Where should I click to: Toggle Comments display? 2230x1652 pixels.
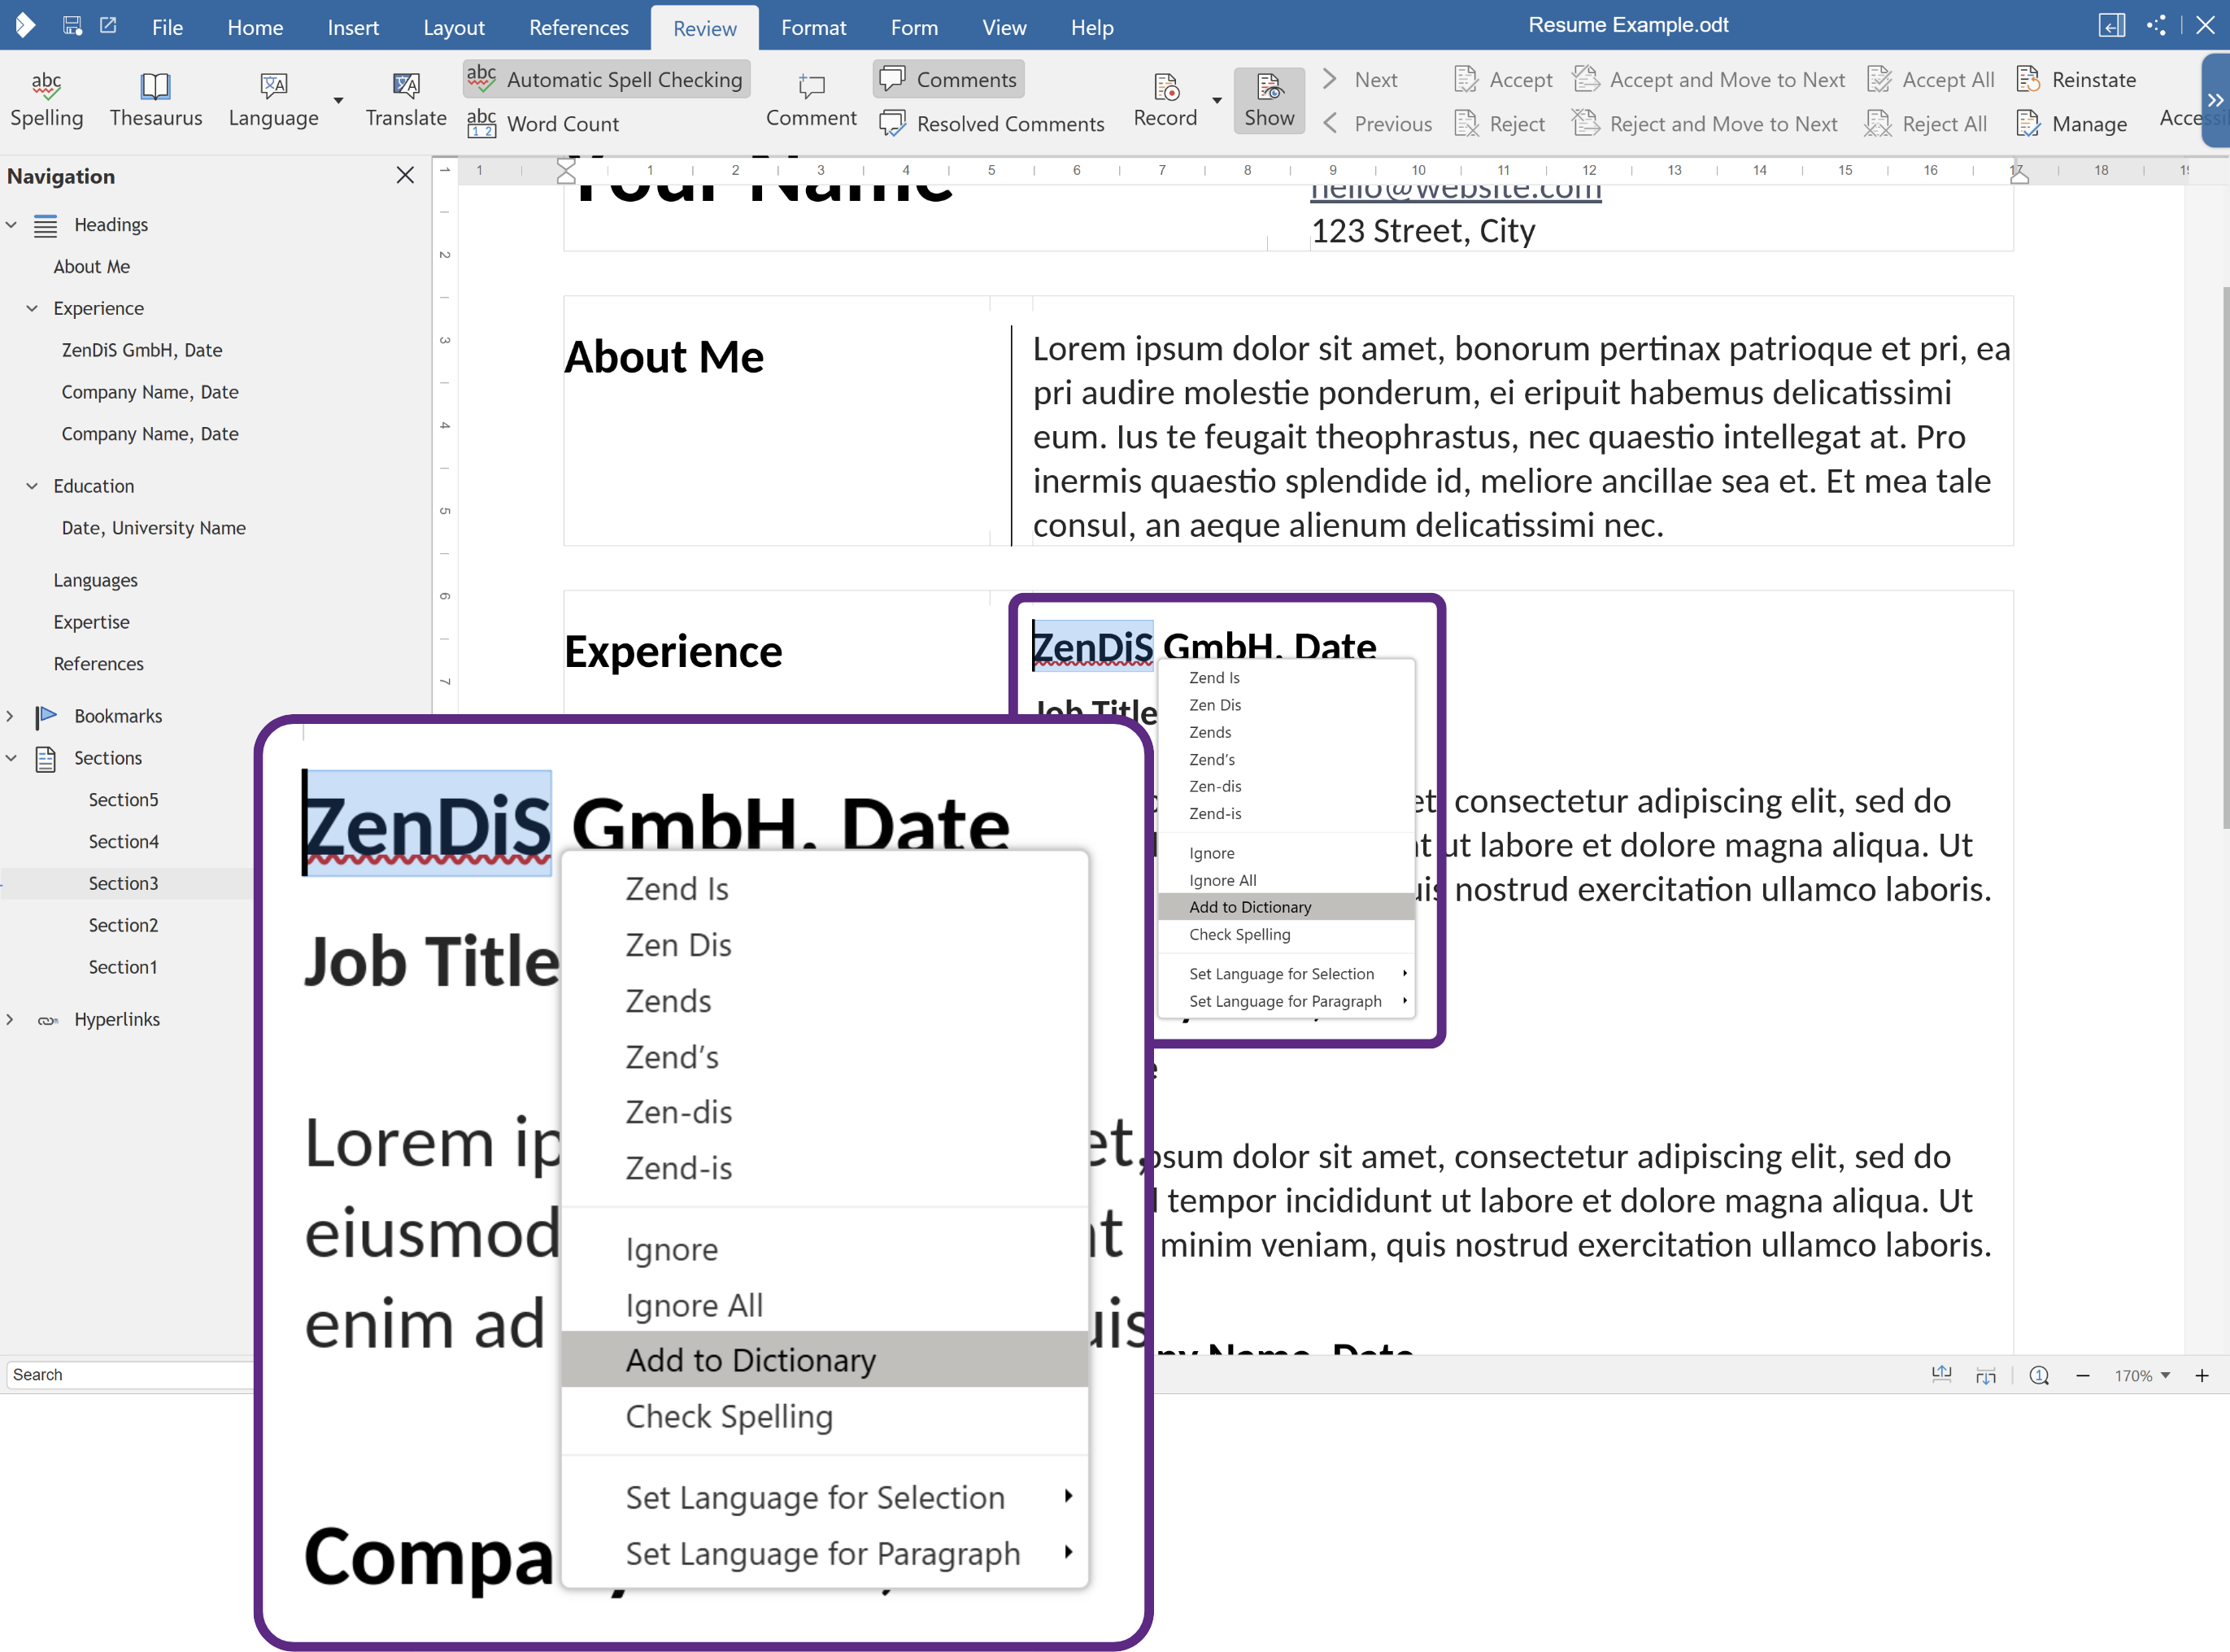click(x=948, y=79)
